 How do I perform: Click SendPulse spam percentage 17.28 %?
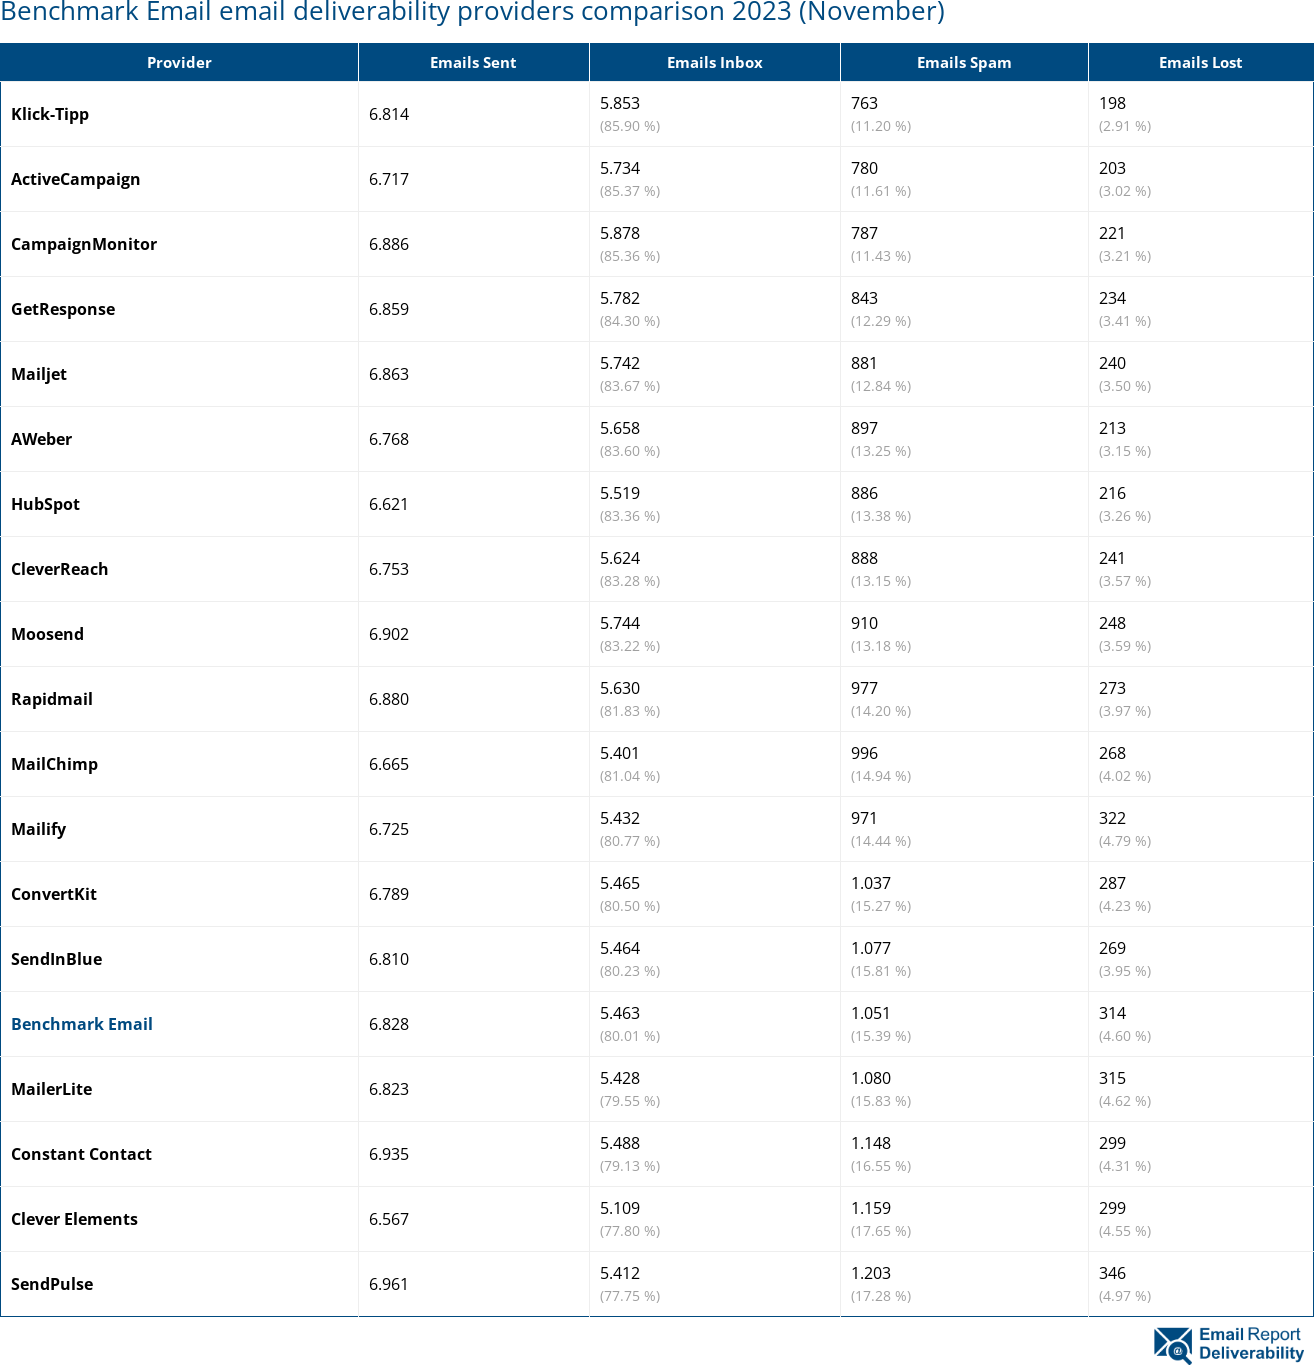(x=881, y=1296)
